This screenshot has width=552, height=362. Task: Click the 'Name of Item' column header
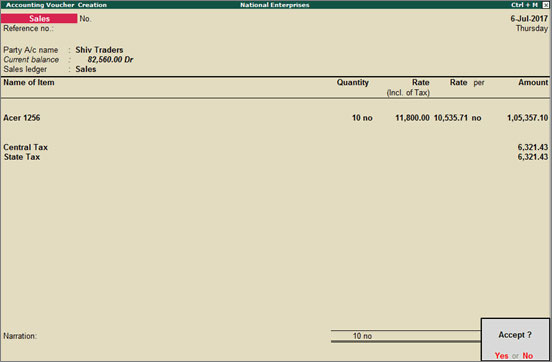pyautogui.click(x=29, y=82)
